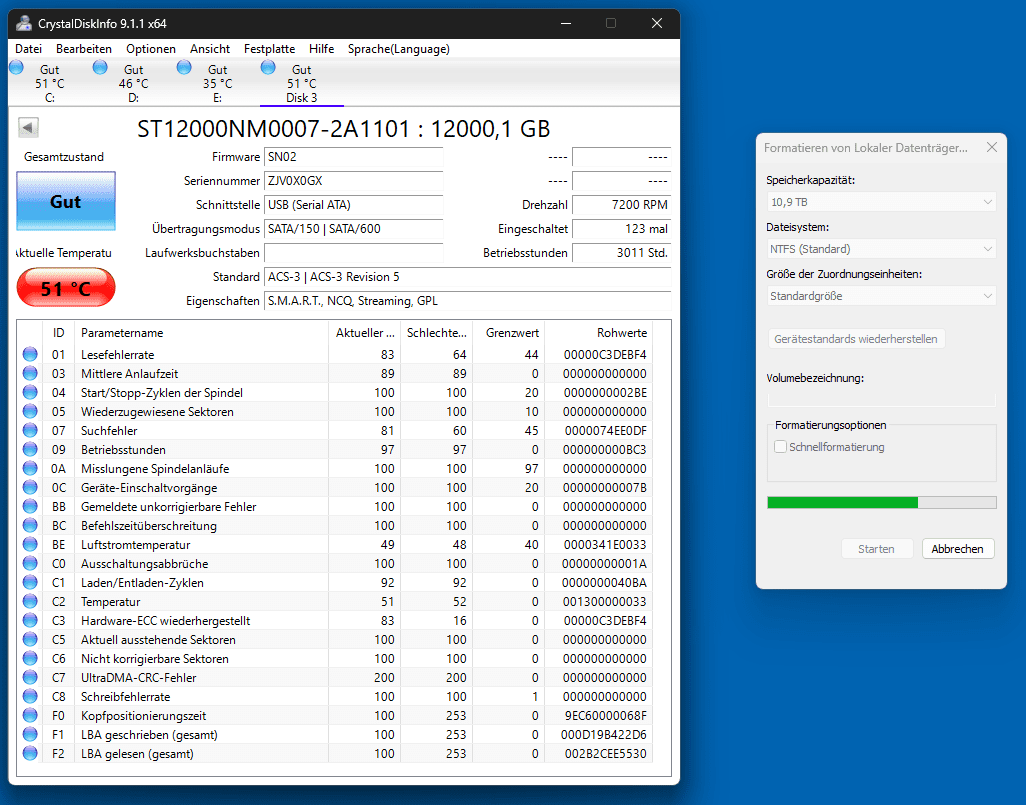Click the Drehzahl value 7200 RPM

[x=622, y=205]
